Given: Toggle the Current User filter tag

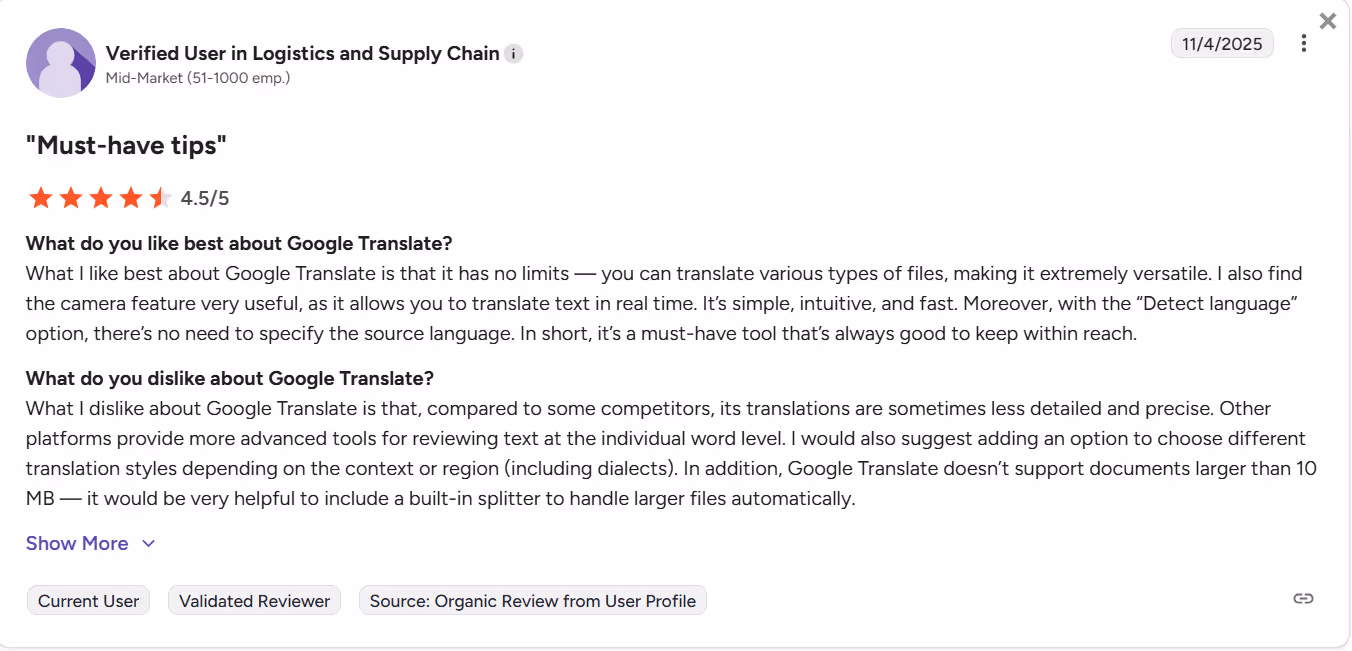Looking at the screenshot, I should point(88,600).
